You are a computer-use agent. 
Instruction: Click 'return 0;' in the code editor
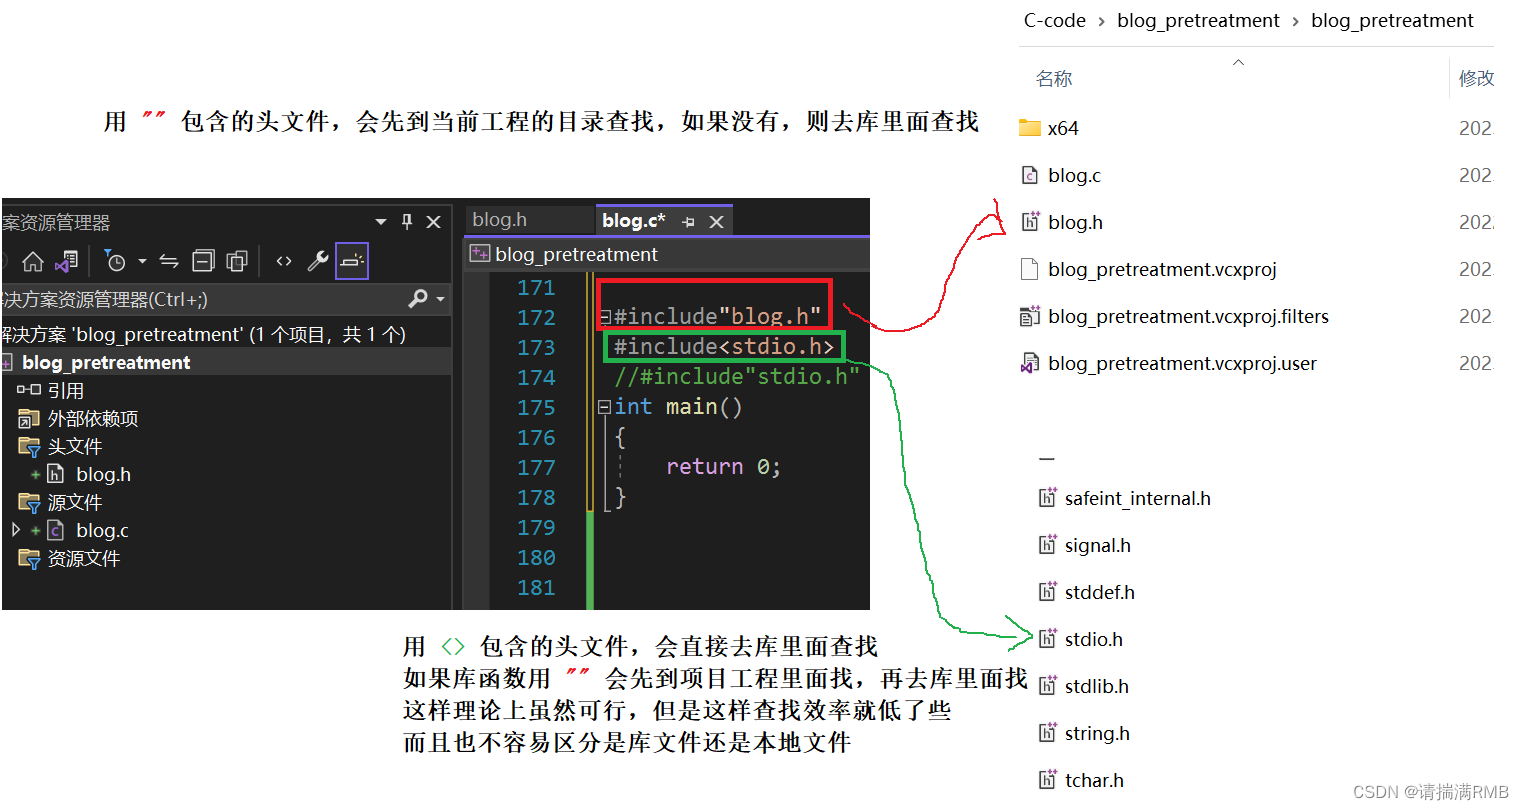click(x=723, y=467)
